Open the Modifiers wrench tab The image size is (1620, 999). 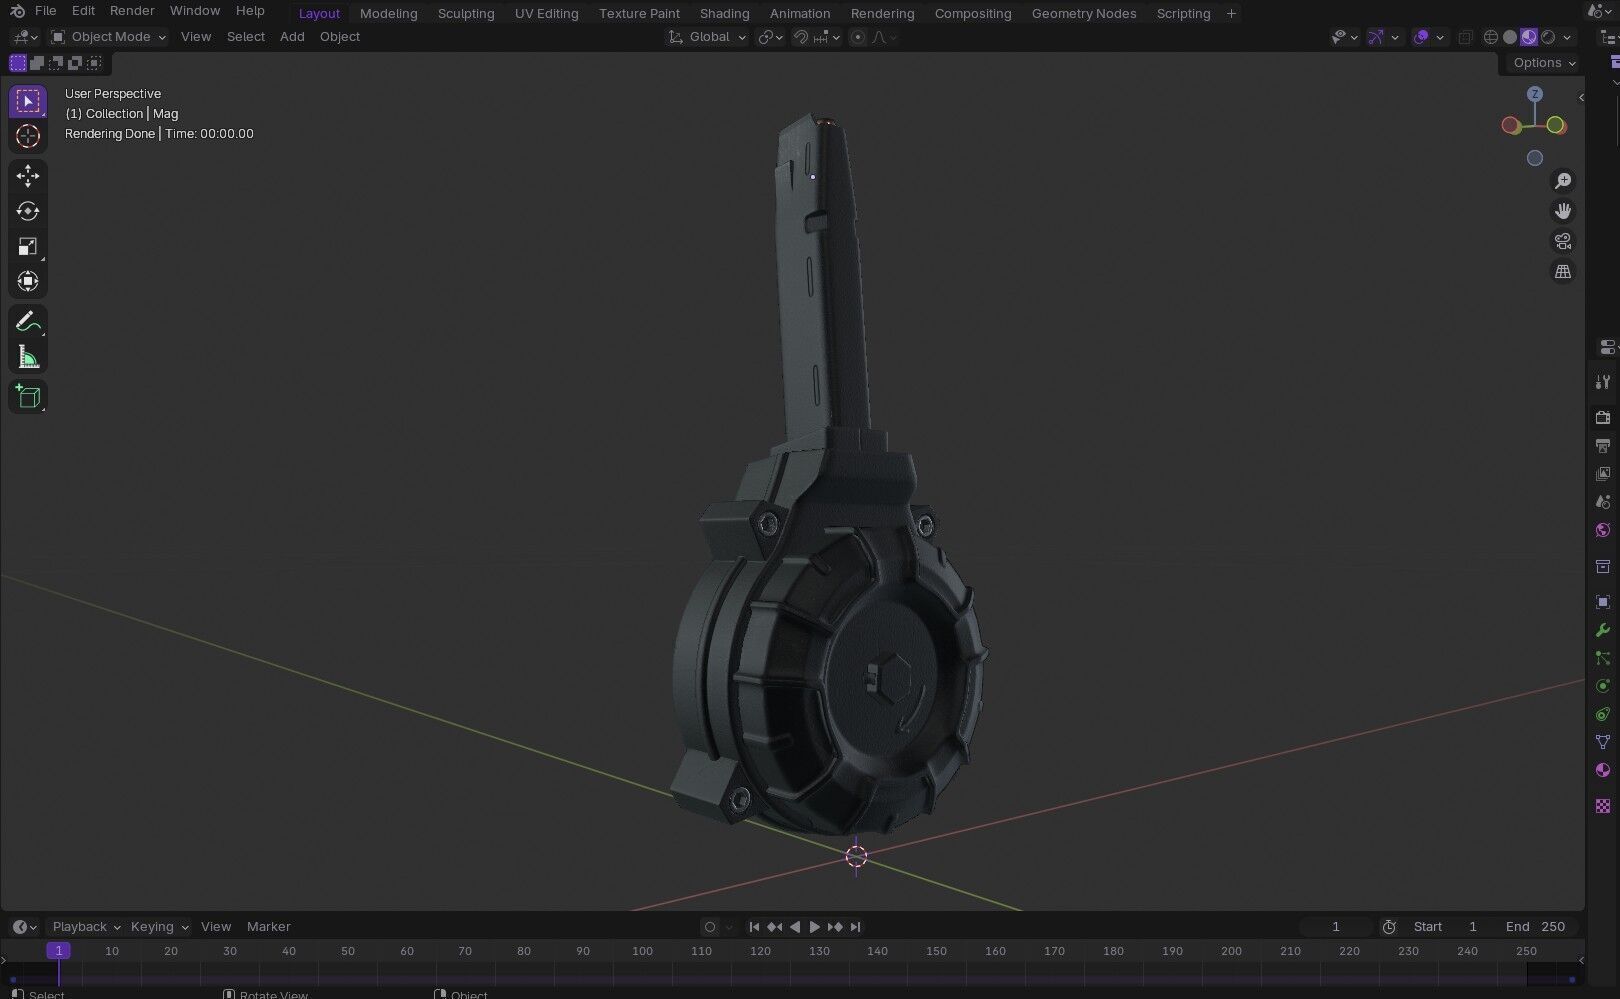(1603, 630)
